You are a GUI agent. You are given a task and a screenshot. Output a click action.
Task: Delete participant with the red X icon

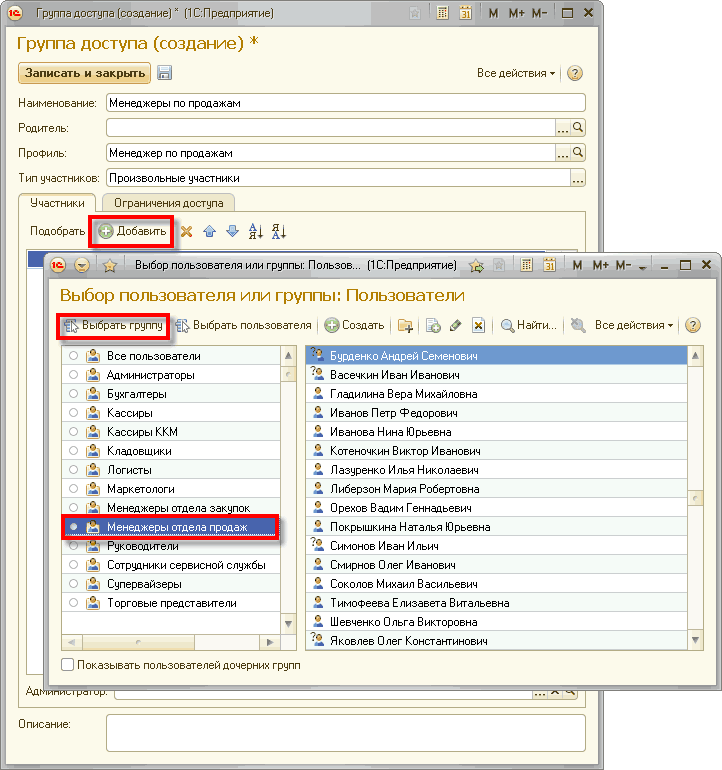(x=186, y=231)
